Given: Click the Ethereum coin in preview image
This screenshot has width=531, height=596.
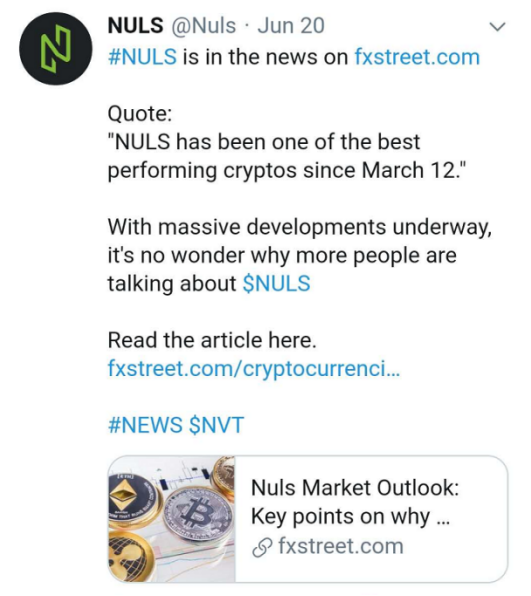Looking at the screenshot, I should (132, 500).
